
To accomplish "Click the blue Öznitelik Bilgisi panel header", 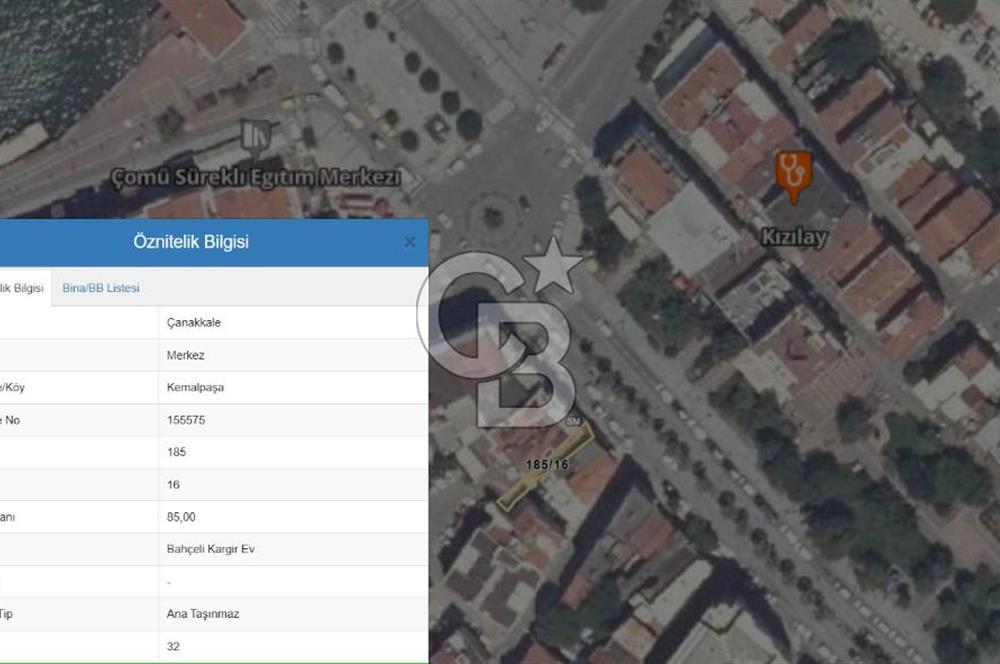I will pyautogui.click(x=190, y=242).
